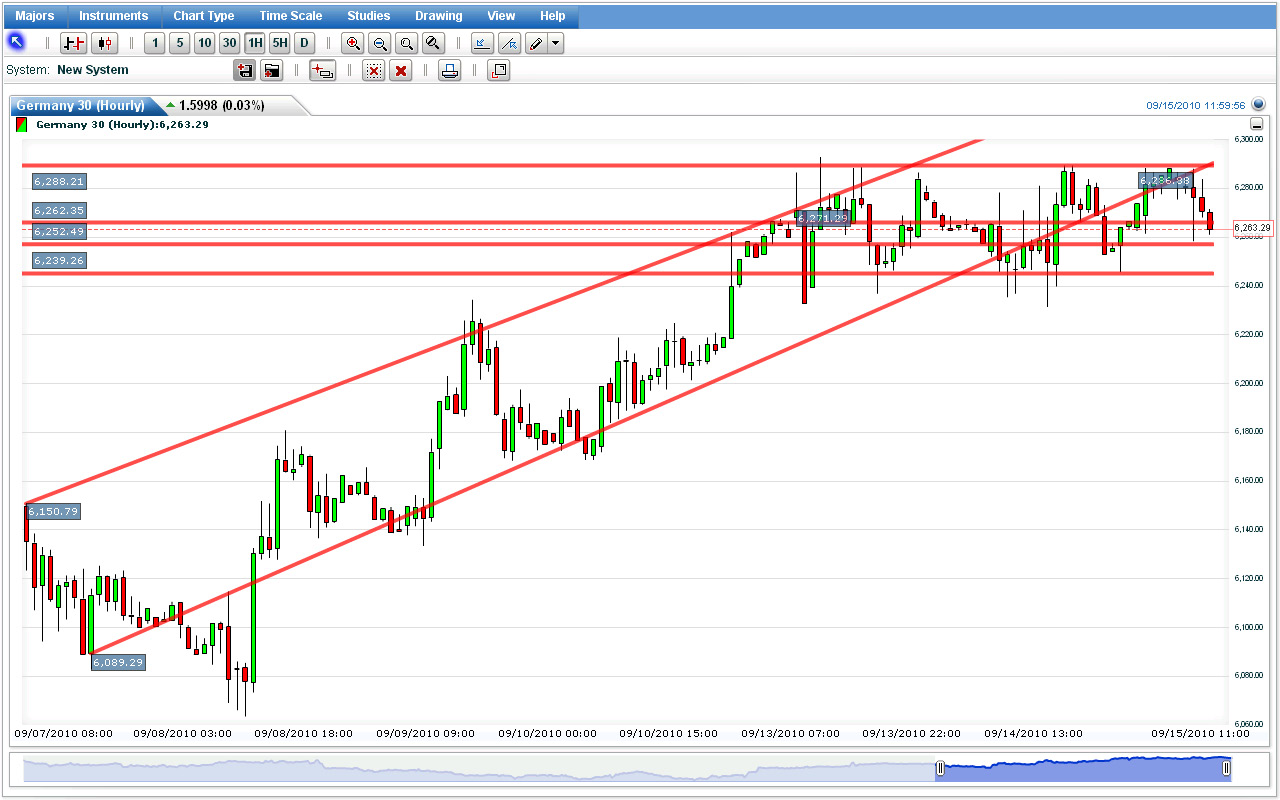The width and height of the screenshot is (1280, 800).
Task: Click the add chart window icon
Action: 323,70
